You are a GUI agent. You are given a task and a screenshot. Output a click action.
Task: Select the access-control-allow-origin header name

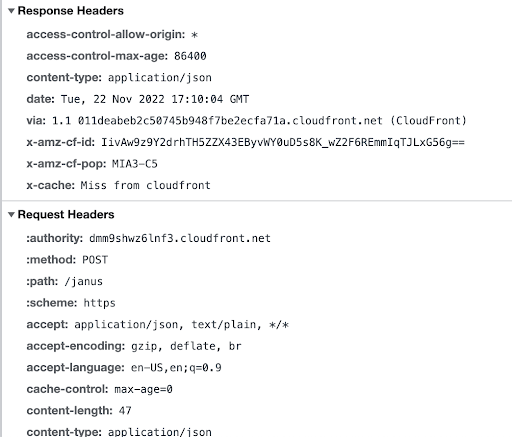(106, 34)
